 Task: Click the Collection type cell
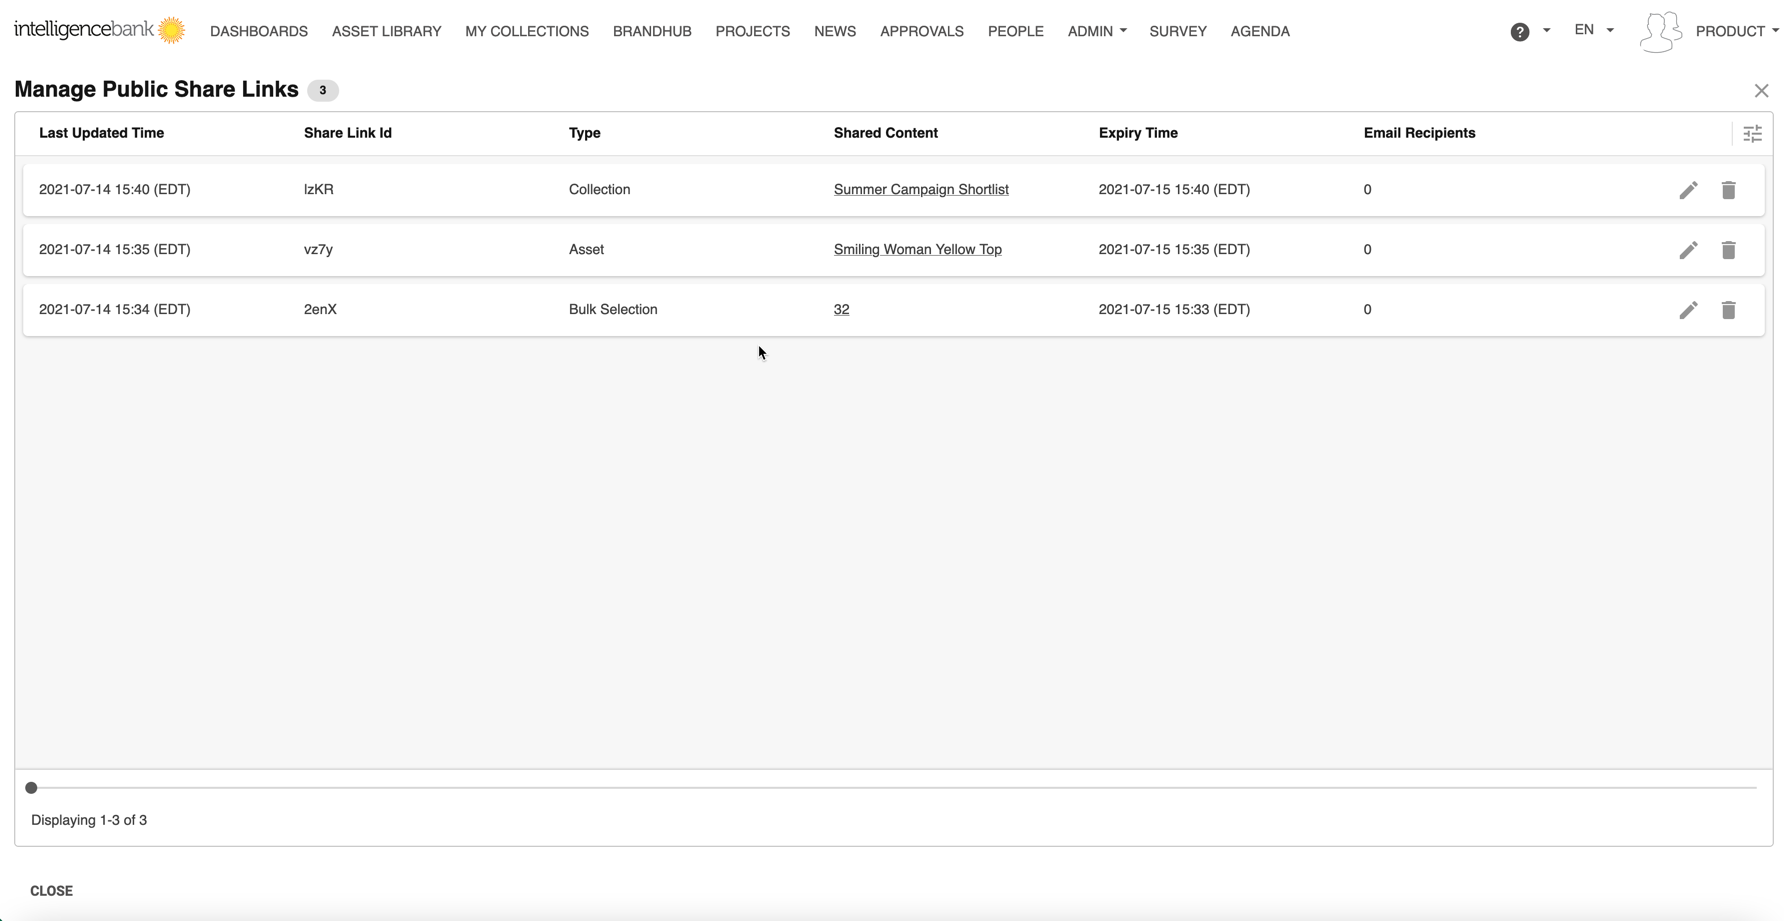click(x=599, y=189)
